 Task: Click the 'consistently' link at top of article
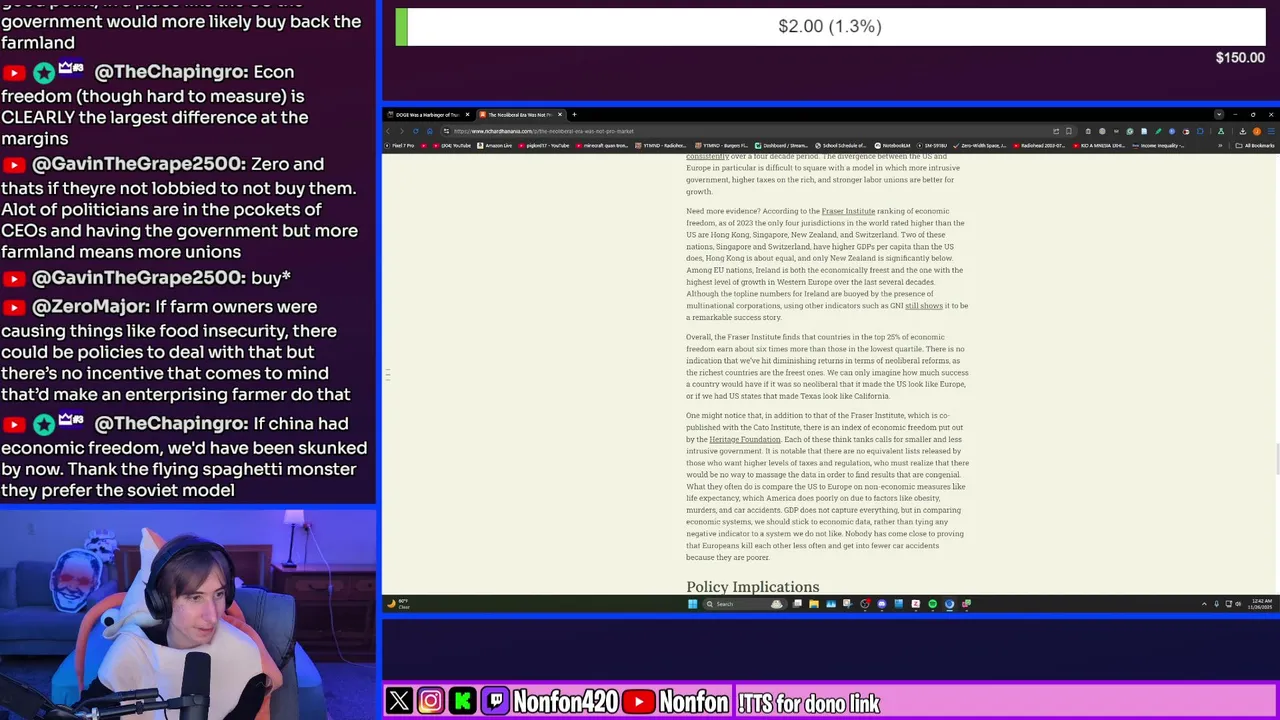tap(707, 156)
